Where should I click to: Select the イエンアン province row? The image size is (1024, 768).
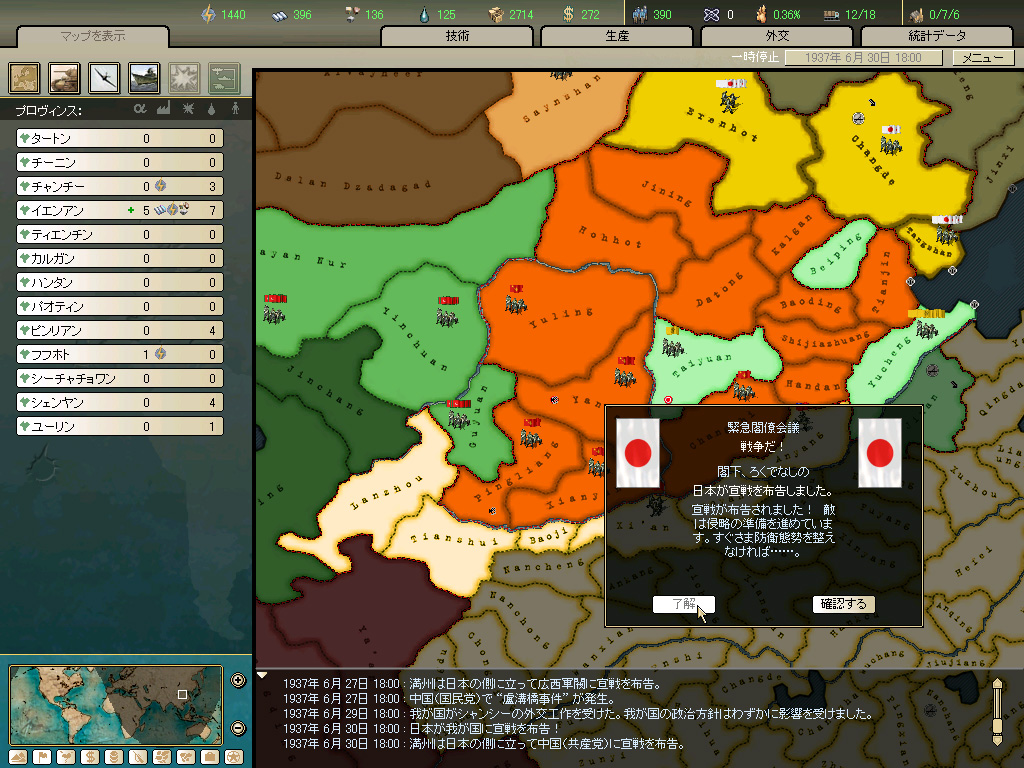(120, 210)
